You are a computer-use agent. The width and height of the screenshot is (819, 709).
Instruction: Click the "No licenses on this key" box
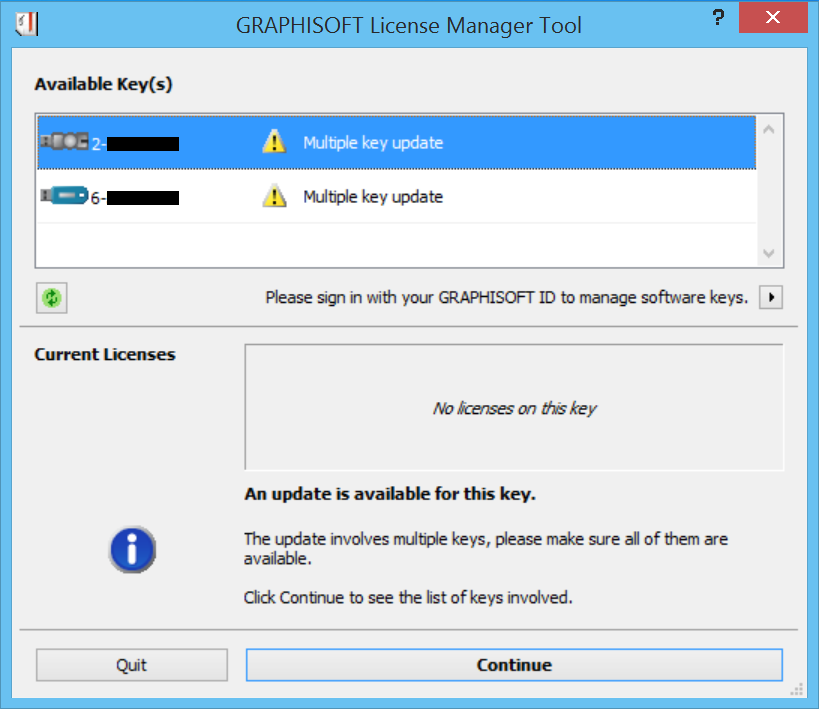pos(514,408)
